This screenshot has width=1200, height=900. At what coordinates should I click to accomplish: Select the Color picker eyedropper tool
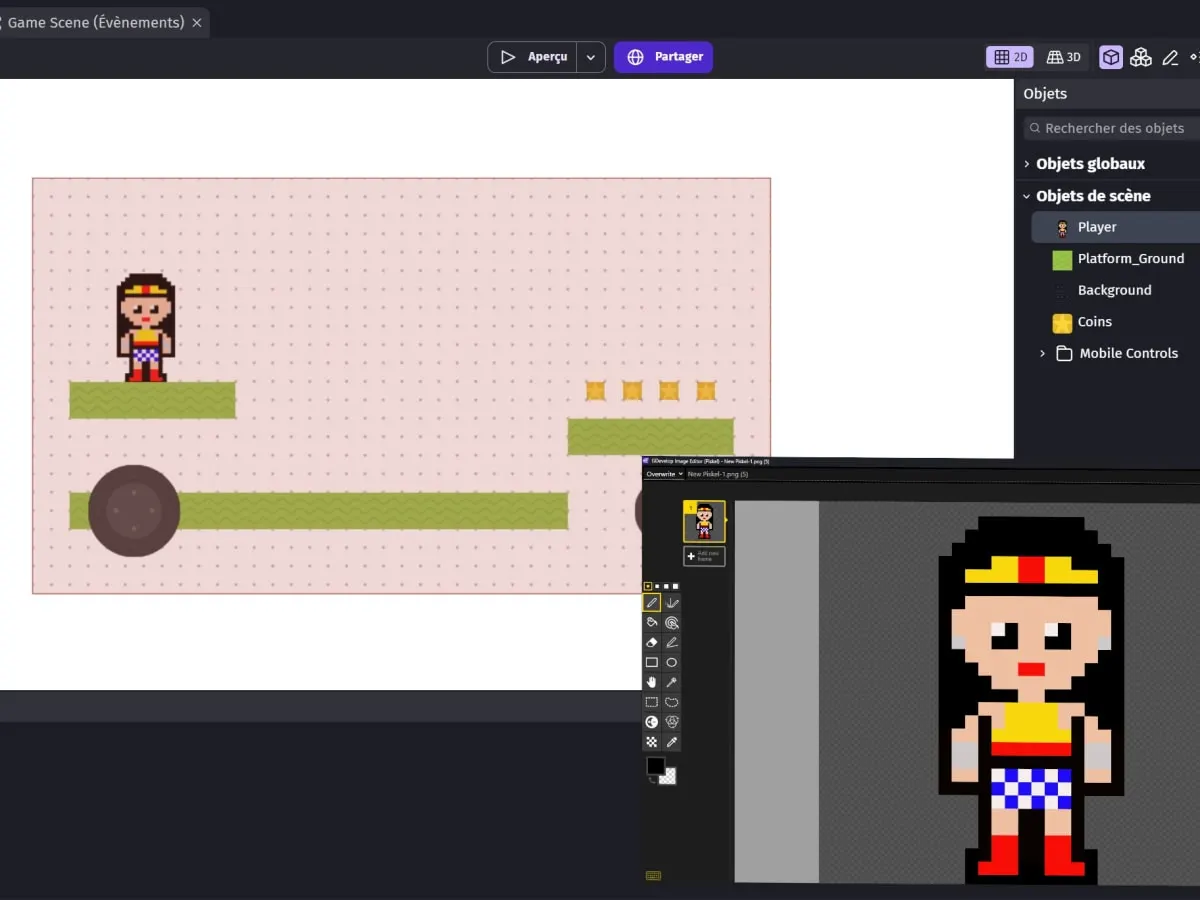[672, 742]
